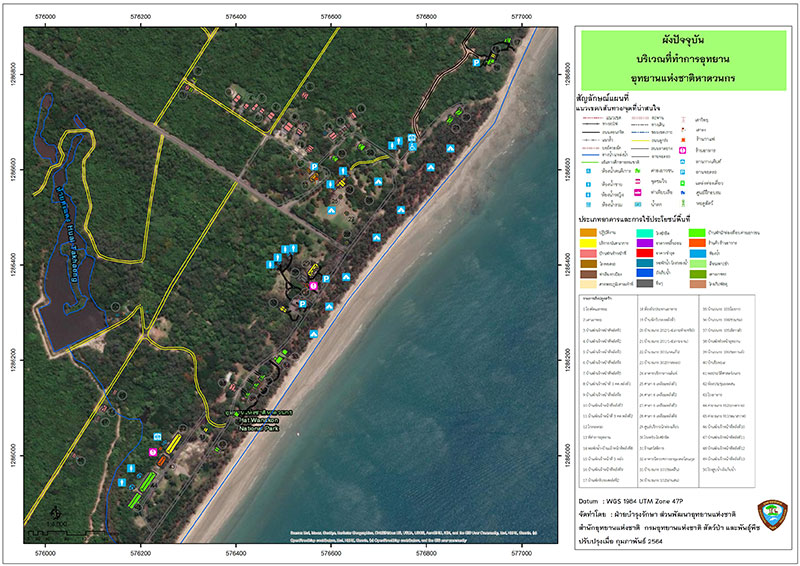The width and height of the screenshot is (800, 566).
Task: Open the numbered building list table
Action: click(x=667, y=391)
